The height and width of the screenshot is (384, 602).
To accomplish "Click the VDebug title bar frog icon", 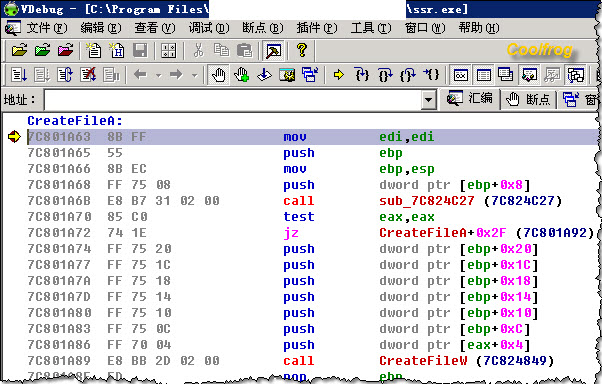I will (11, 8).
